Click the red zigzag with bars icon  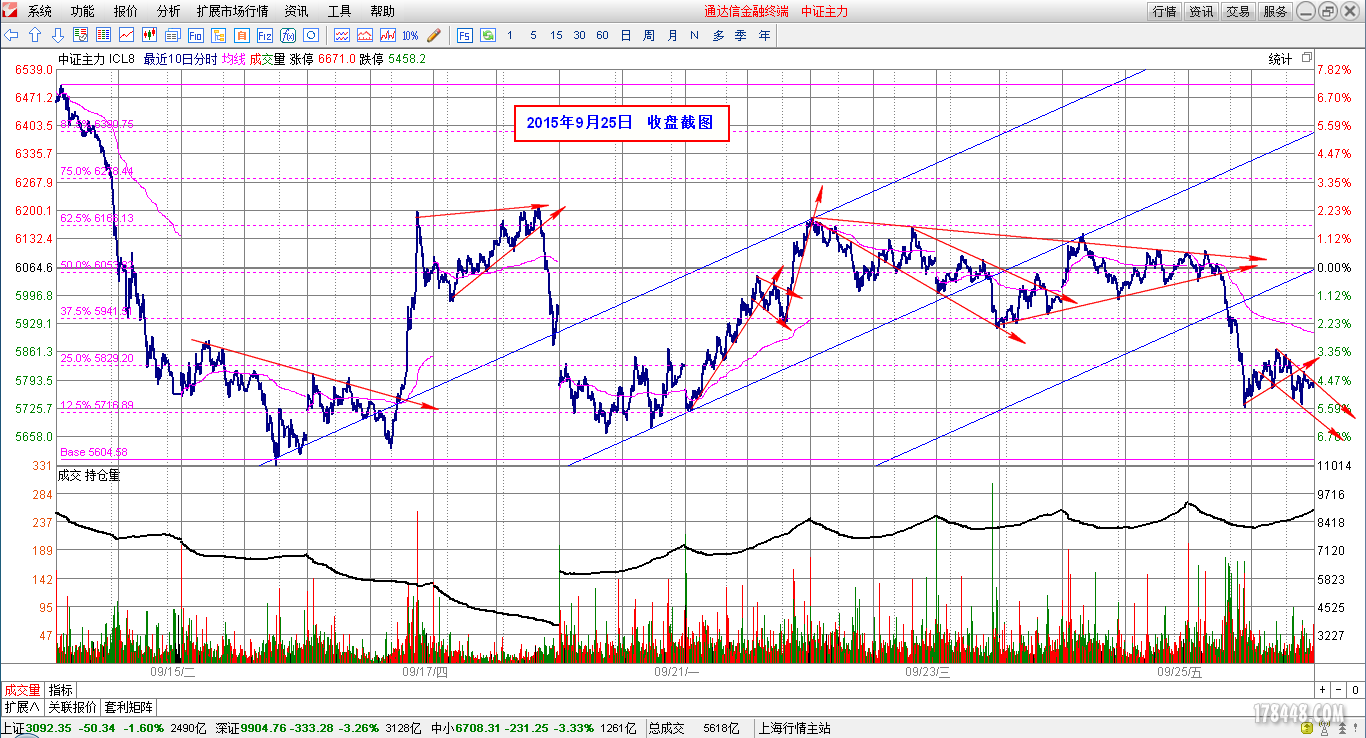click(x=387, y=35)
